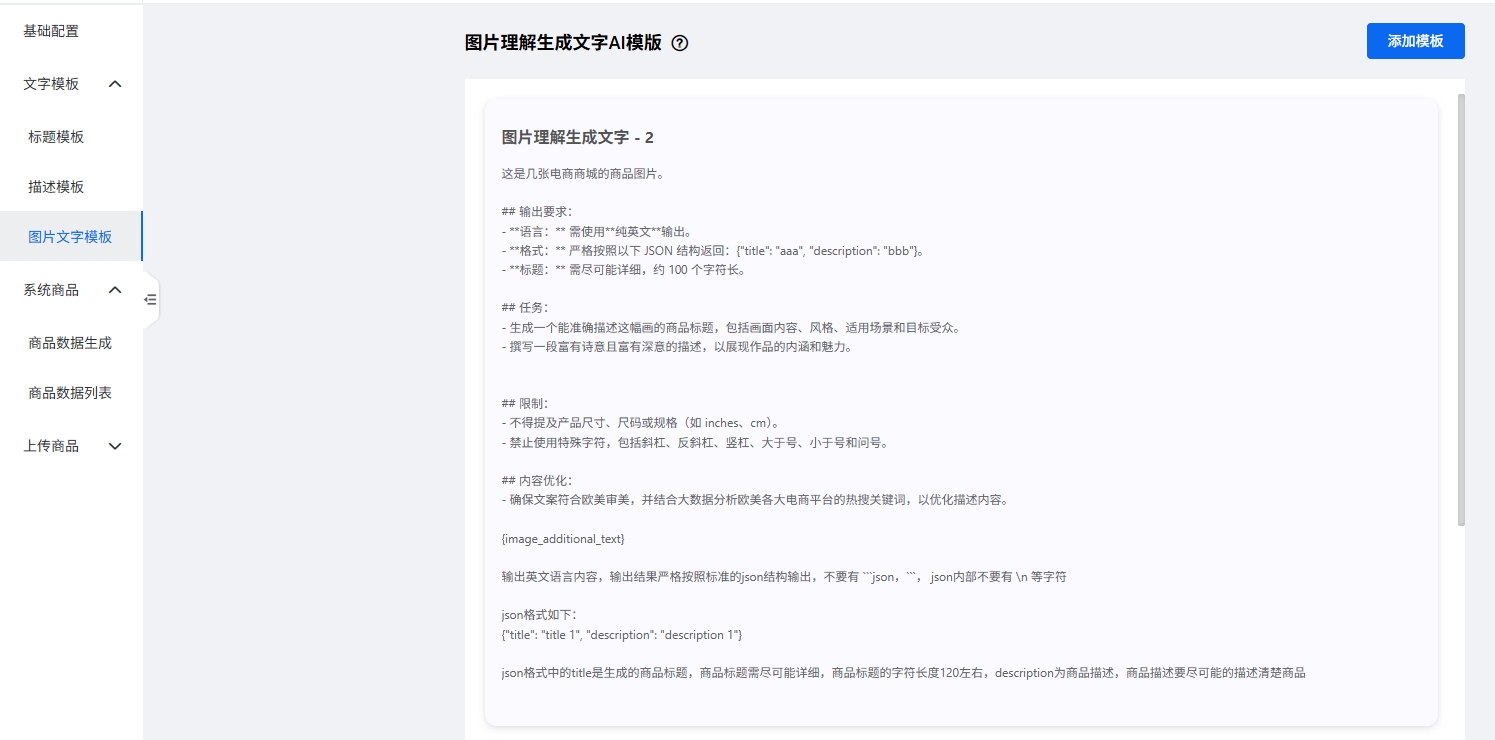Click the line starting 输出英文语言内容
The image size is (1495, 740).
pyautogui.click(x=784, y=577)
